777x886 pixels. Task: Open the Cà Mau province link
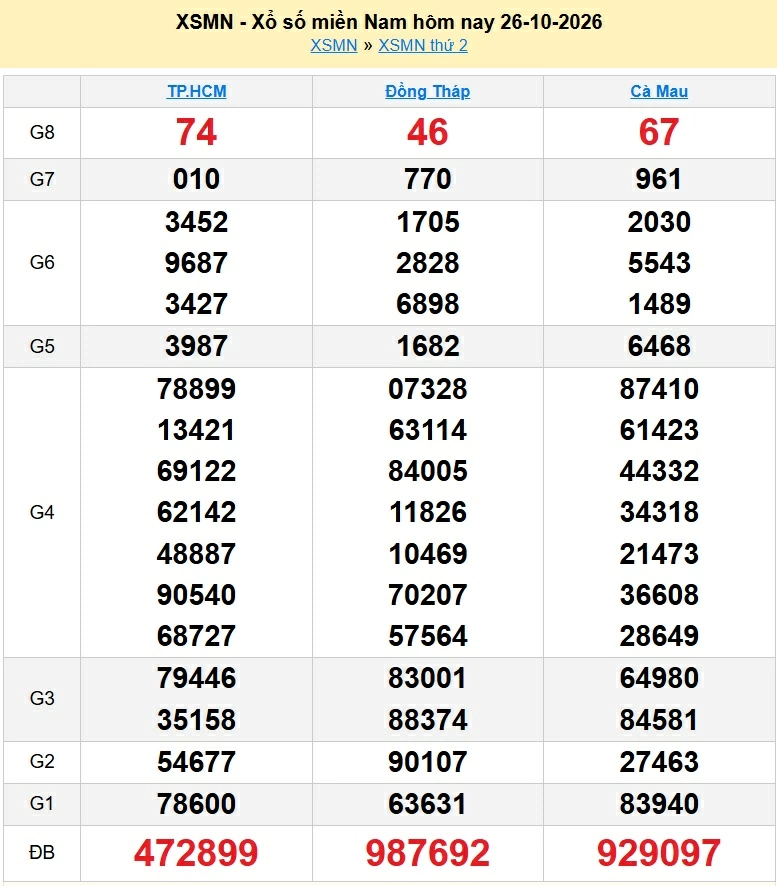(x=659, y=92)
